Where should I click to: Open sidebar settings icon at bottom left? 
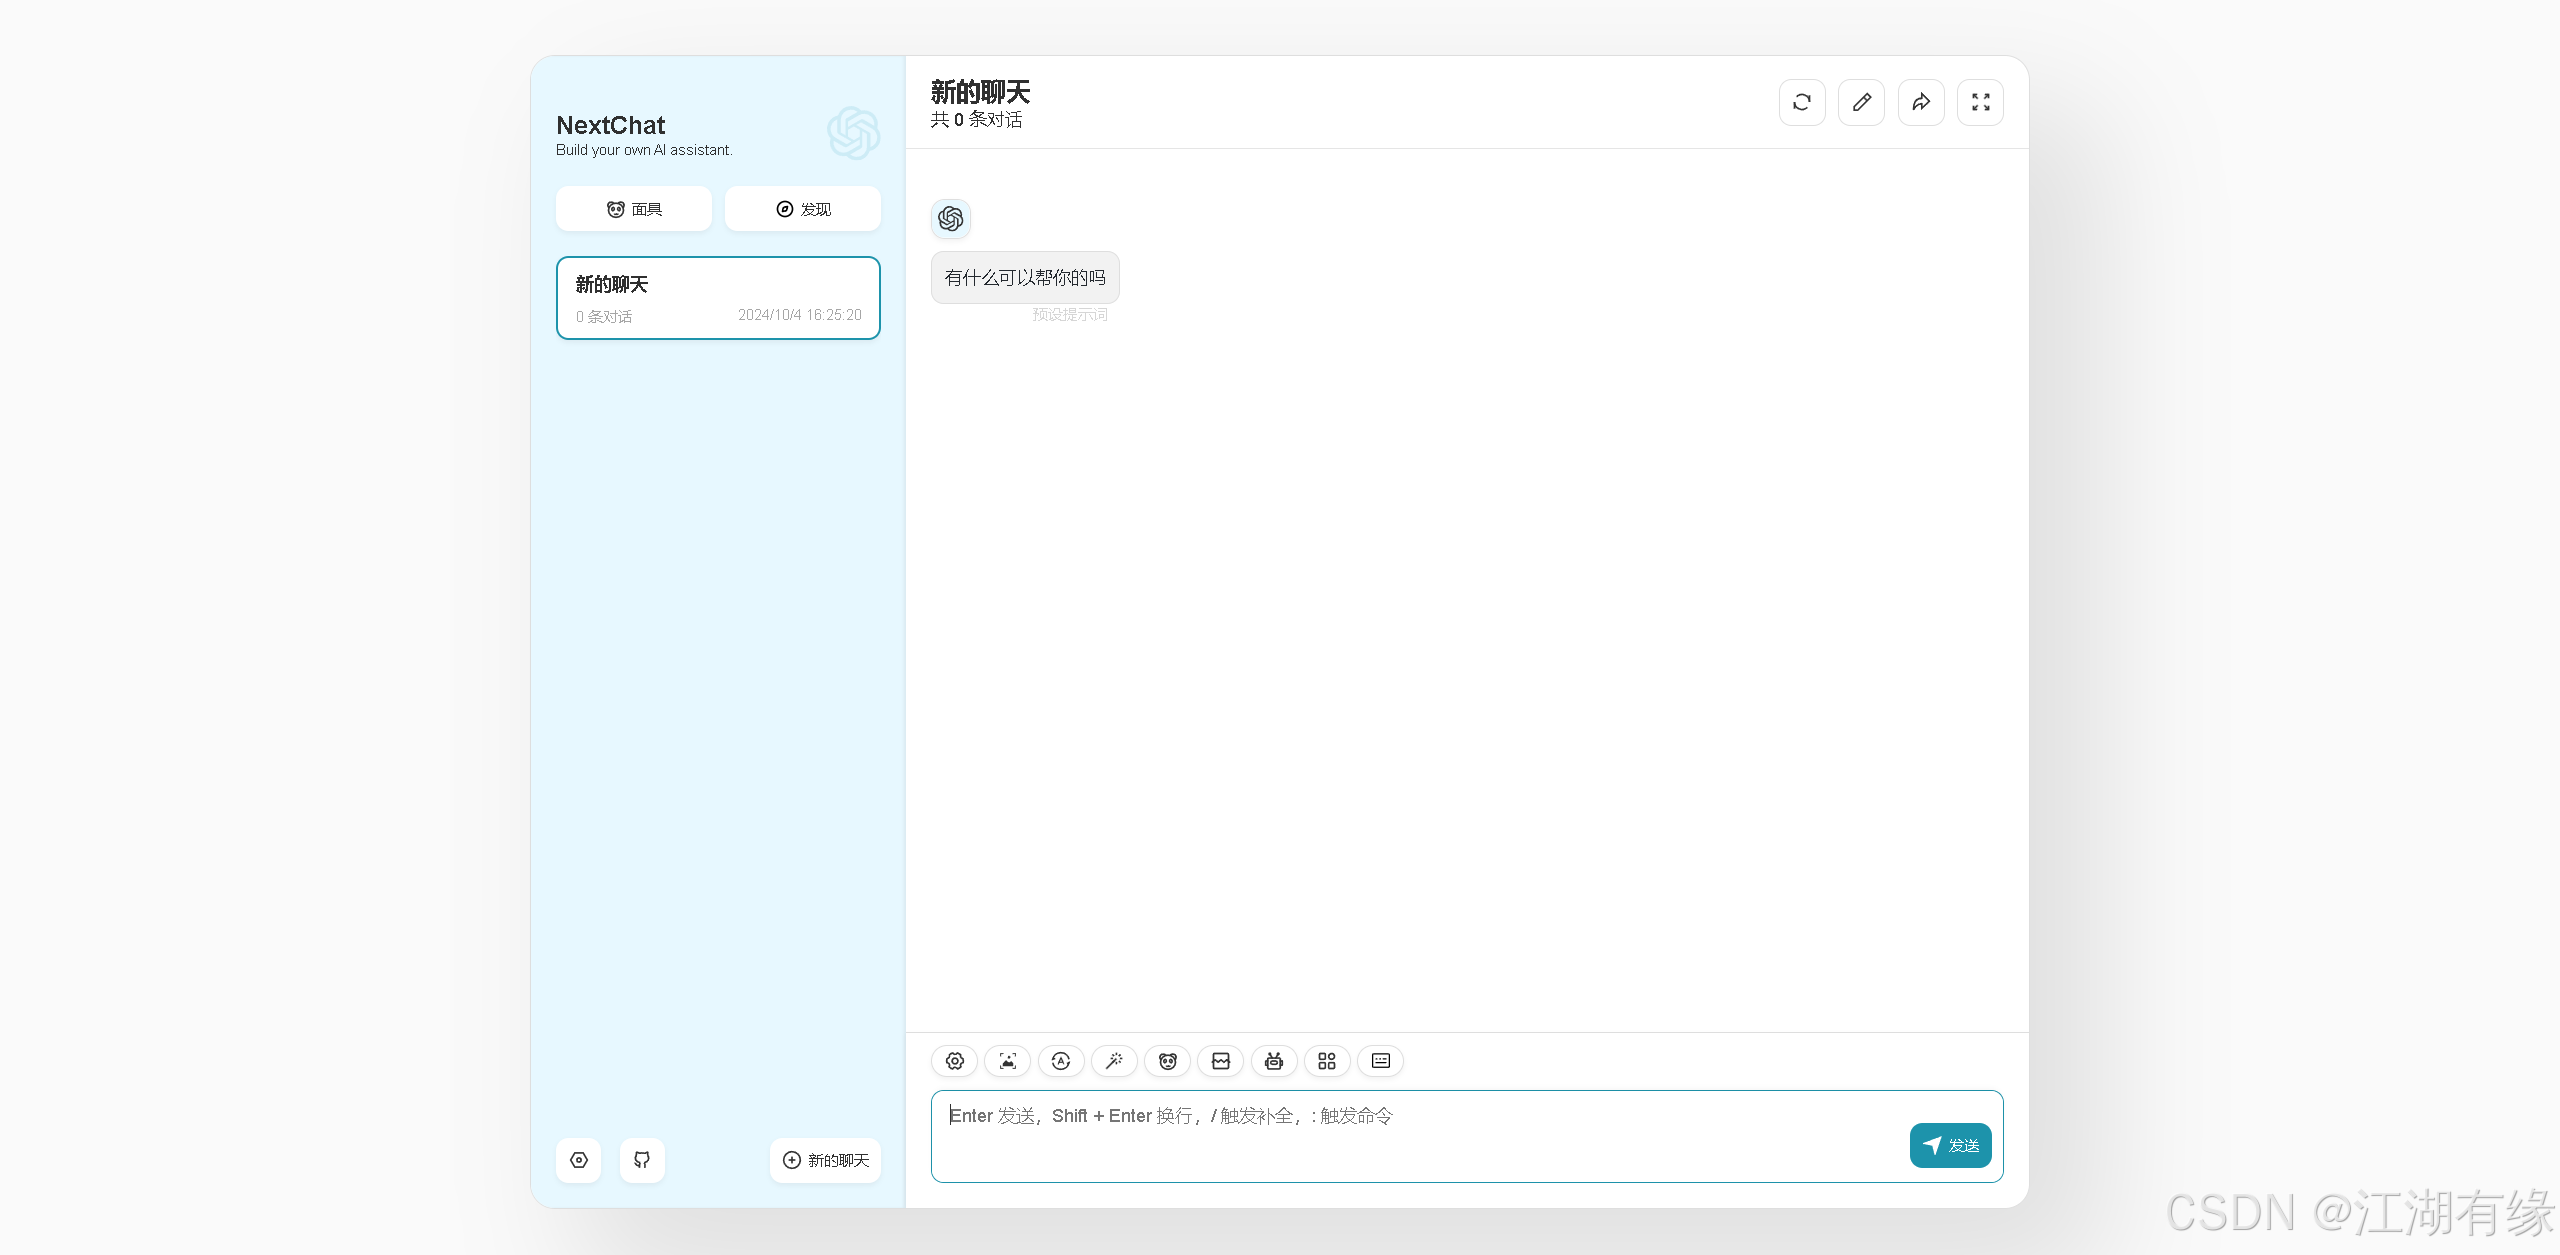pyautogui.click(x=578, y=1160)
